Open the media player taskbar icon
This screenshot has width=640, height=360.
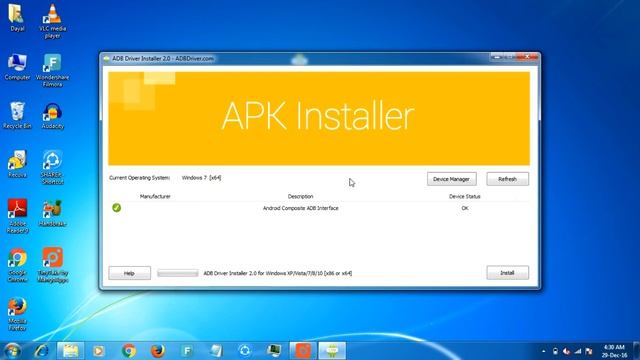(x=98, y=351)
